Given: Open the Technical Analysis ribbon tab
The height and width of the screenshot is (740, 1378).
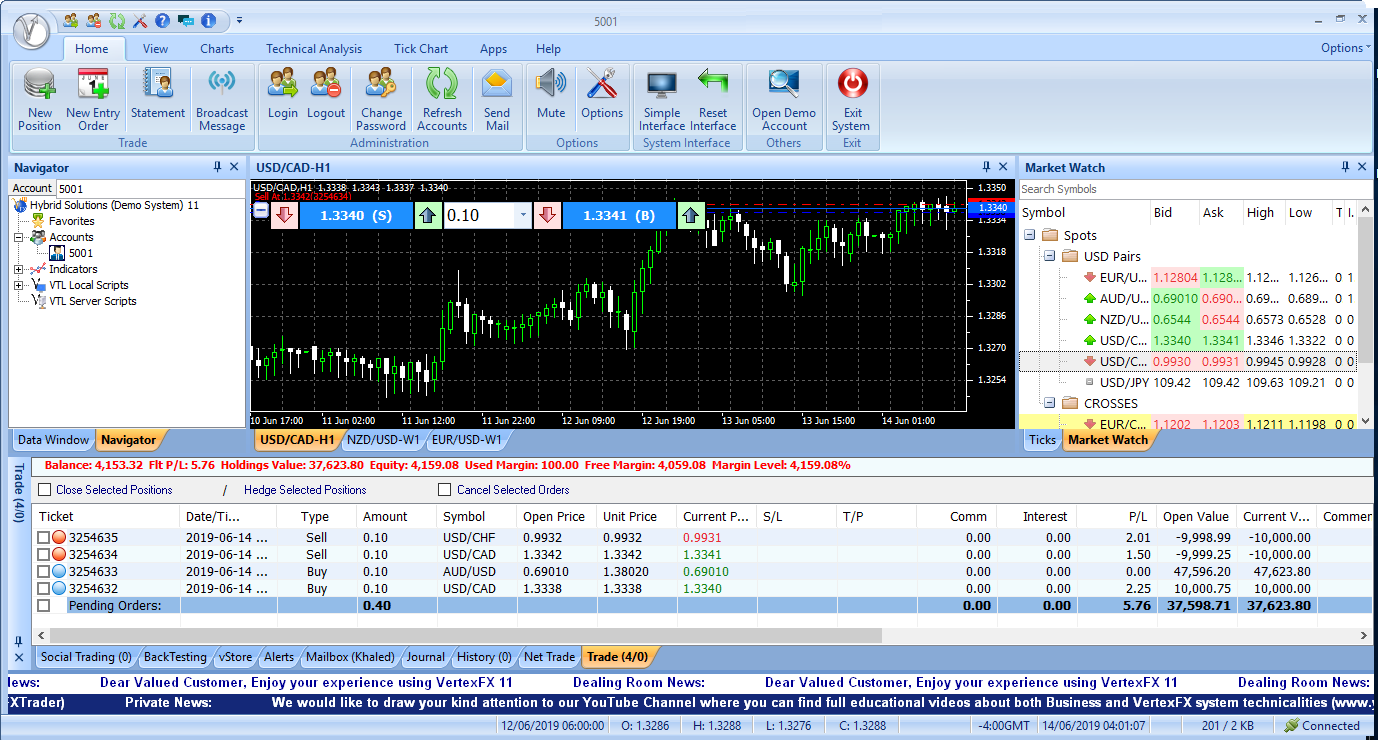Looking at the screenshot, I should point(314,48).
